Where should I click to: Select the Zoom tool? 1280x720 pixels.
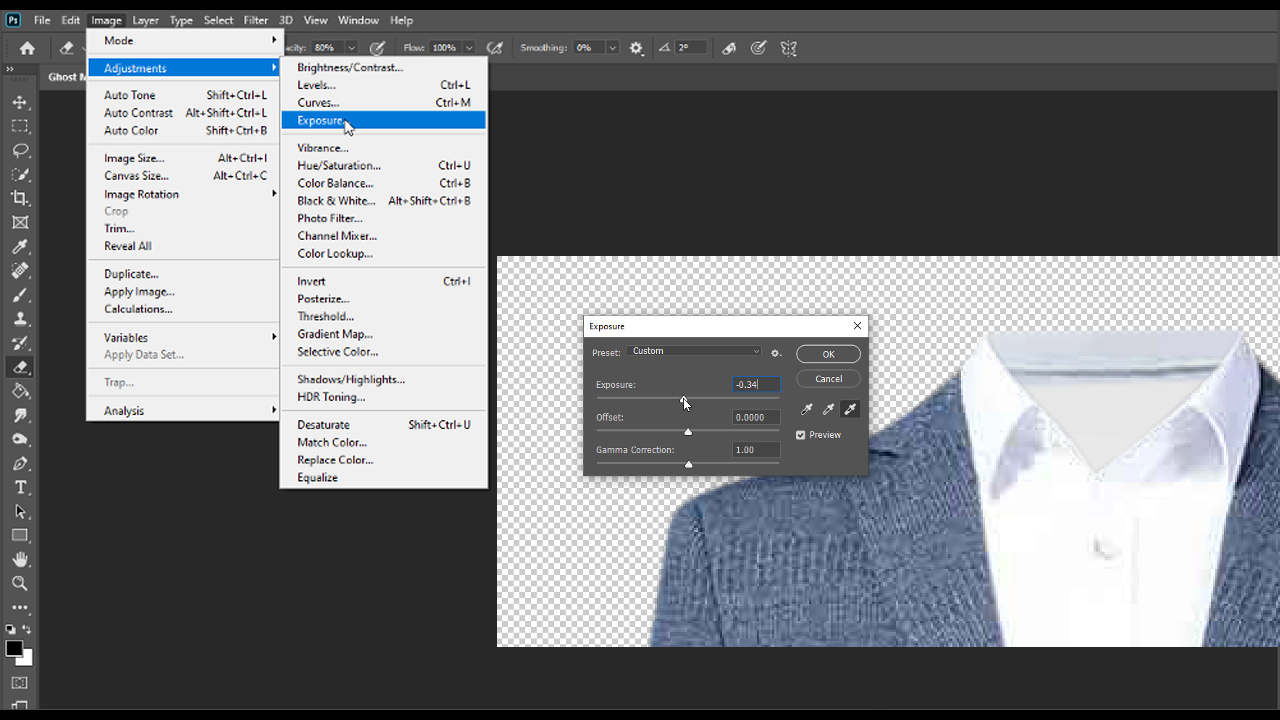tap(20, 583)
